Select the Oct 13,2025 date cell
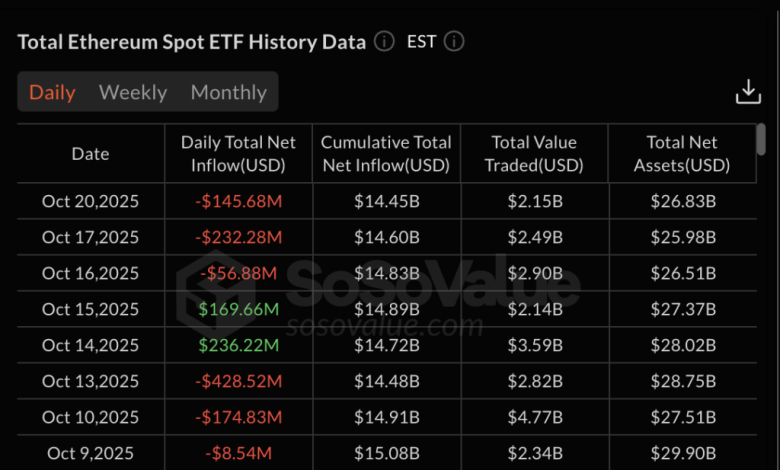Image resolution: width=780 pixels, height=470 pixels. coord(90,381)
